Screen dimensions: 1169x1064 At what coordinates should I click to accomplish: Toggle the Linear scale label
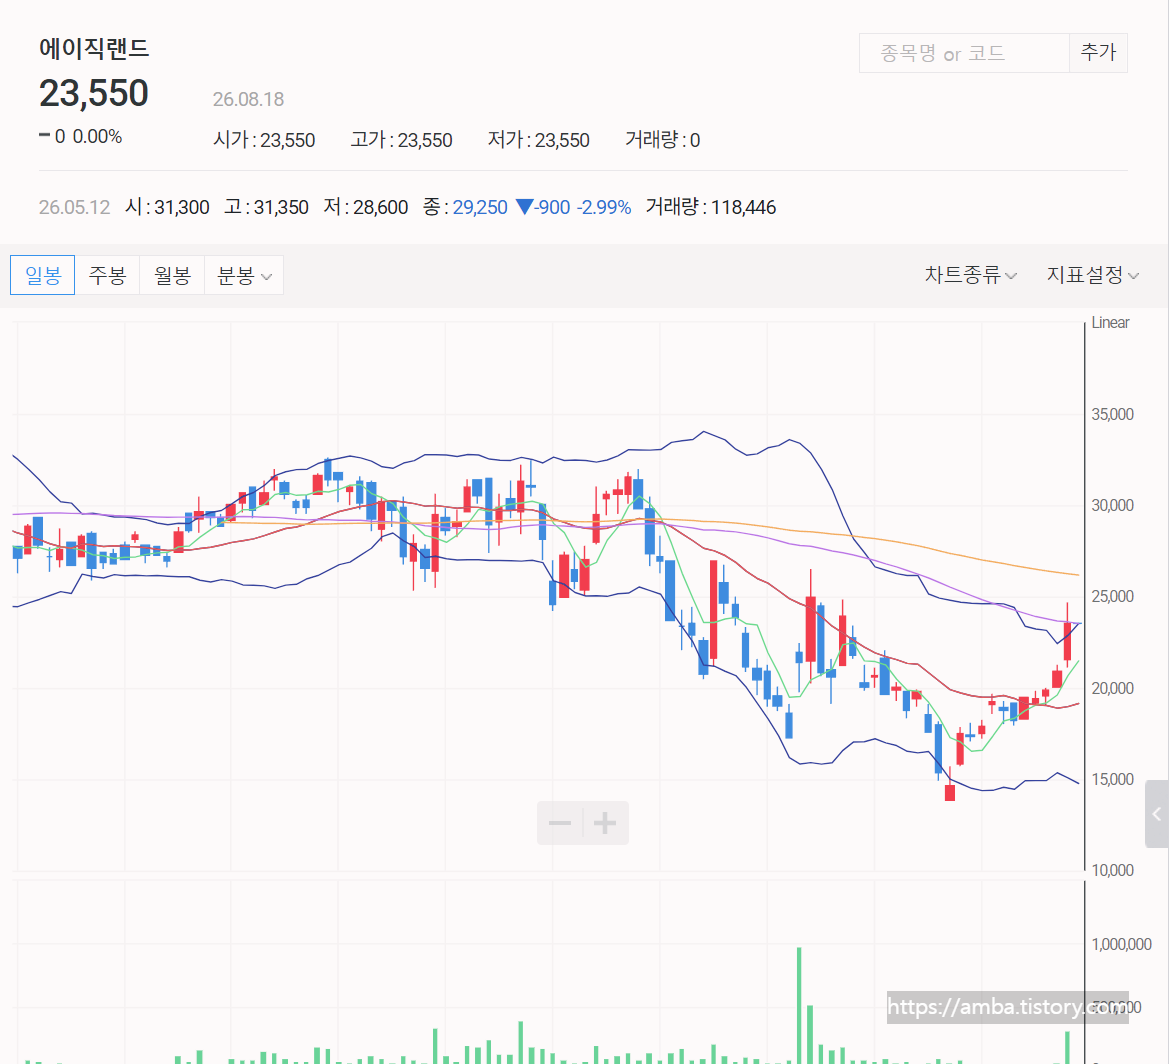point(1110,323)
